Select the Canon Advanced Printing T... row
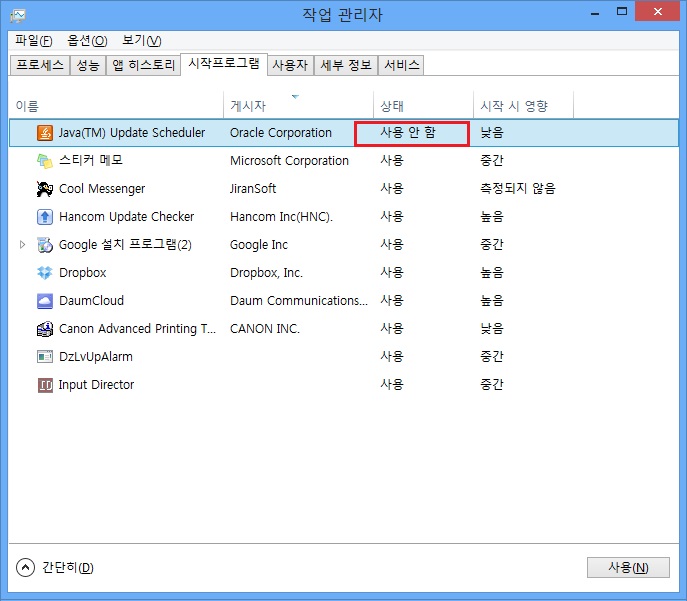The height and width of the screenshot is (601, 687). 138,329
